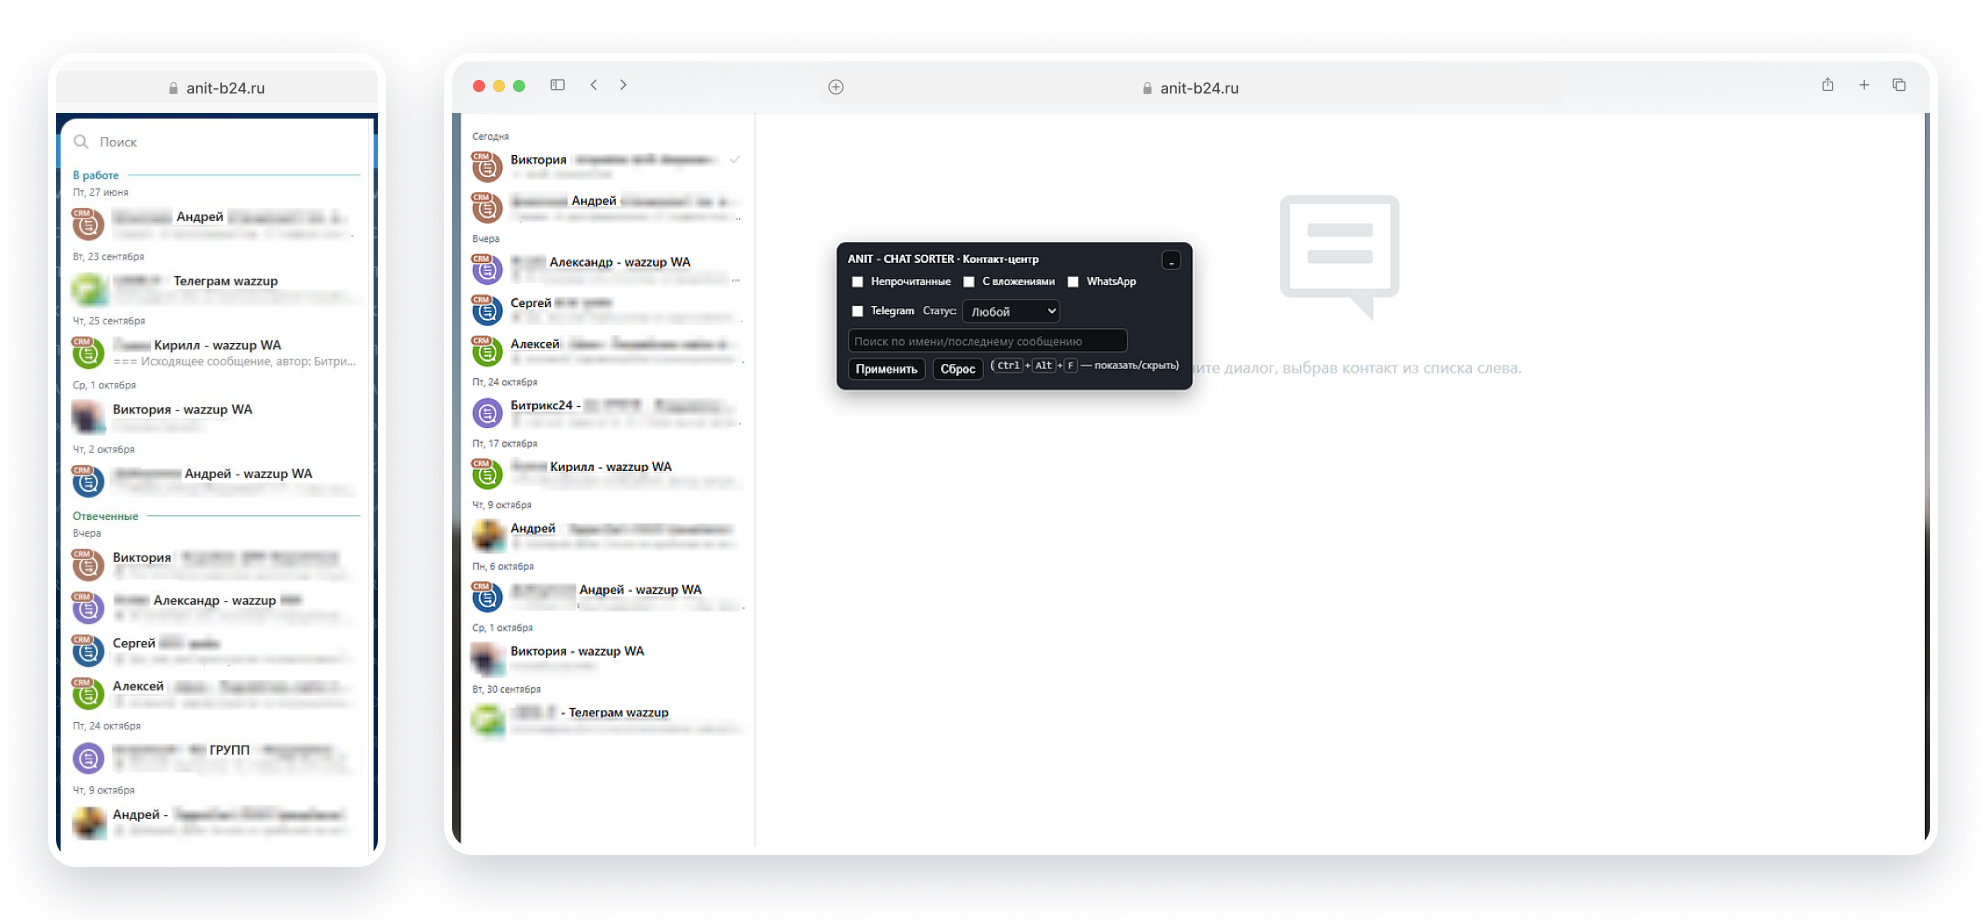Click the browser back arrow
Viewport: 1983px width, 920px height.
[594, 86]
